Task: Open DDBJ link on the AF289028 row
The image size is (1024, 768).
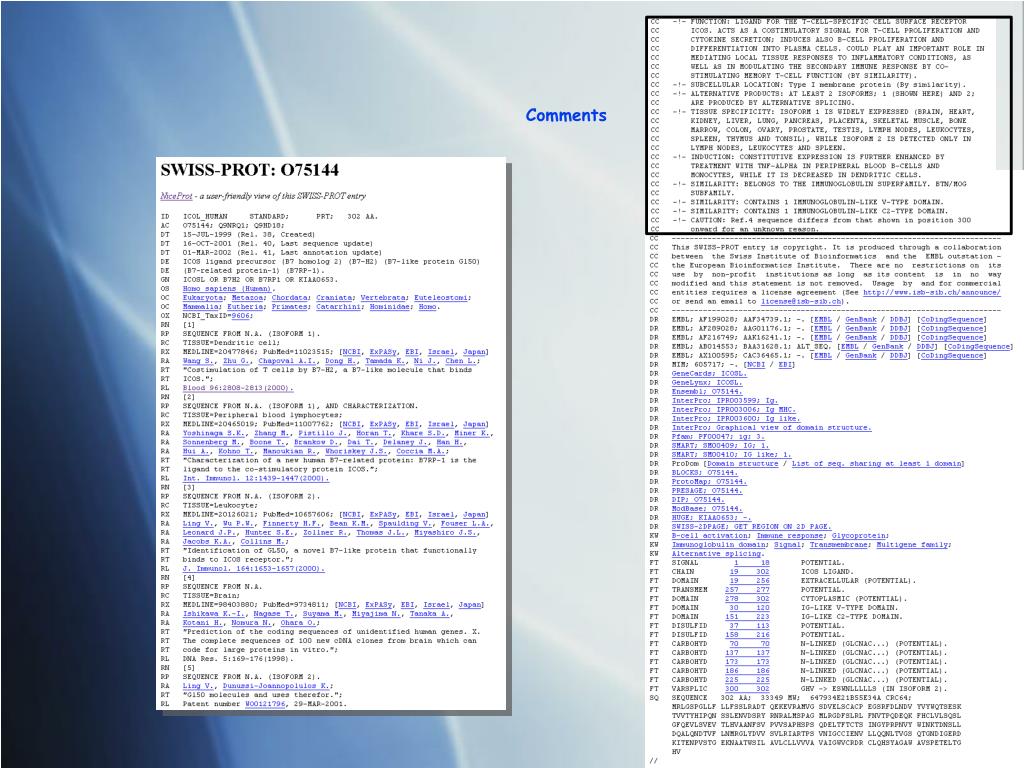Action: coord(899,329)
